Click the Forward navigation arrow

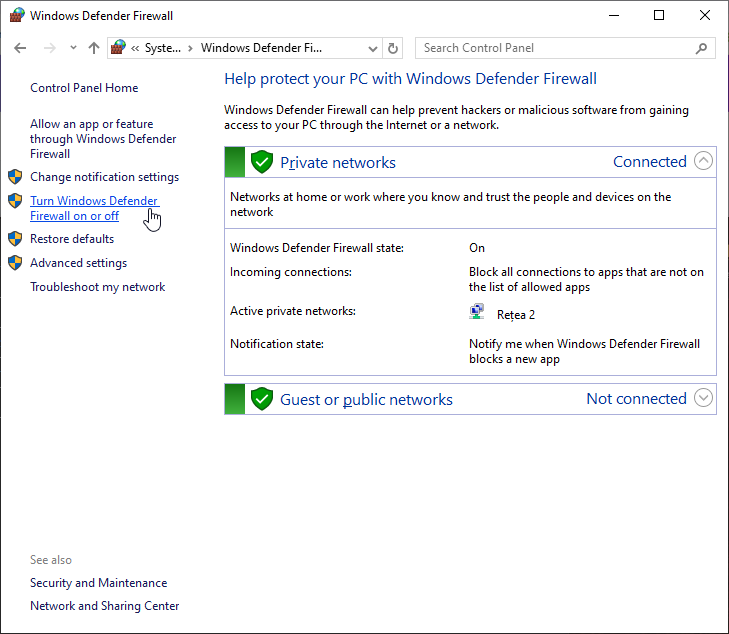(x=49, y=48)
